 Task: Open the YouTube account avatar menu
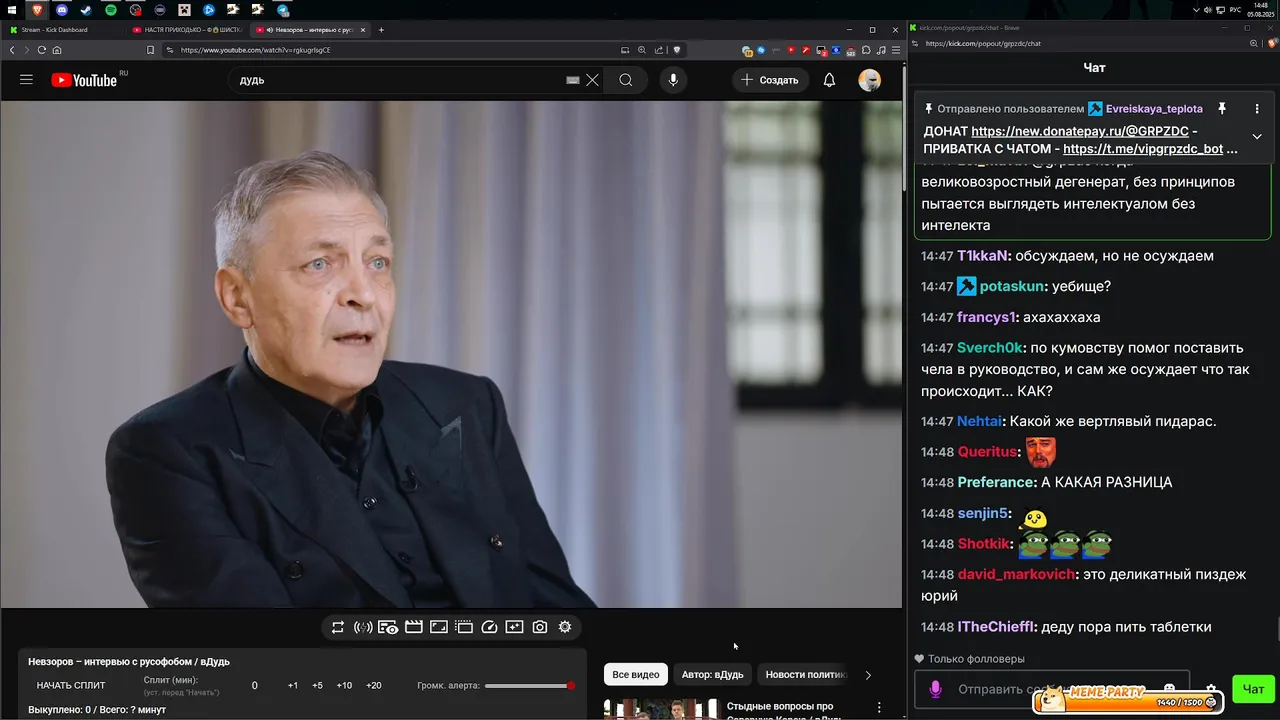870,80
